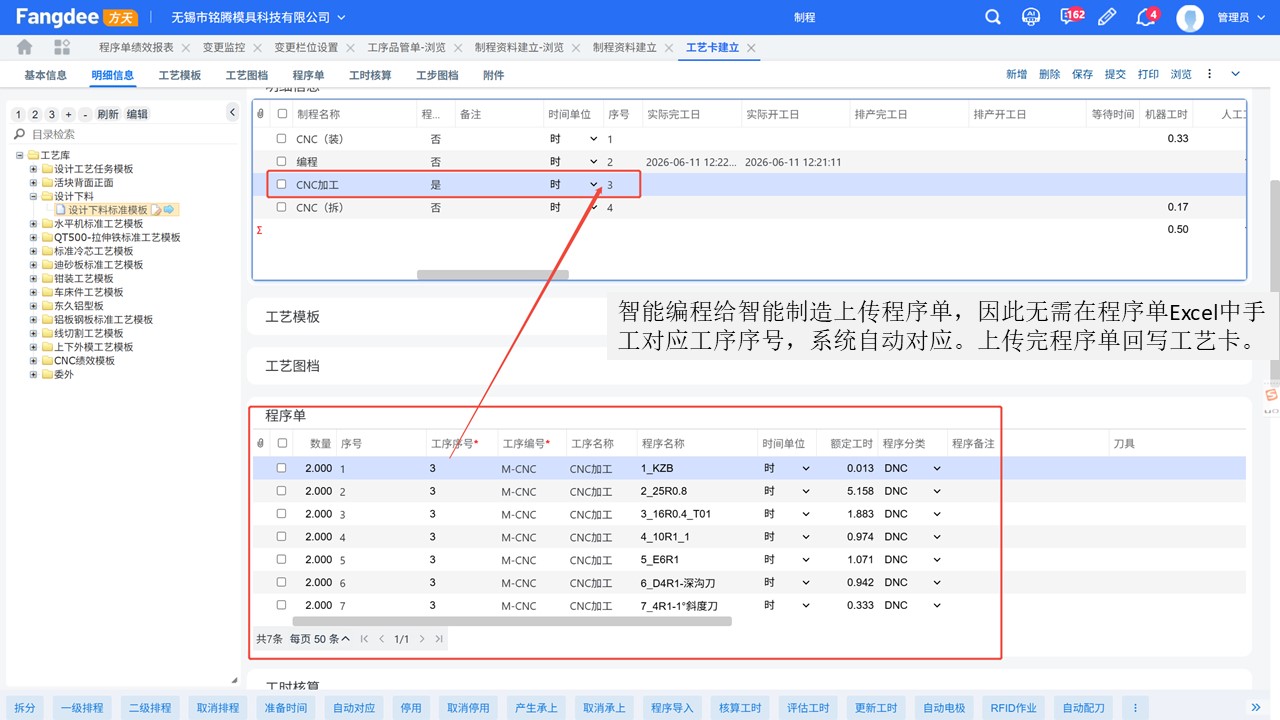Collapse the left tree panel arrow
The width and height of the screenshot is (1280, 720).
(232, 112)
